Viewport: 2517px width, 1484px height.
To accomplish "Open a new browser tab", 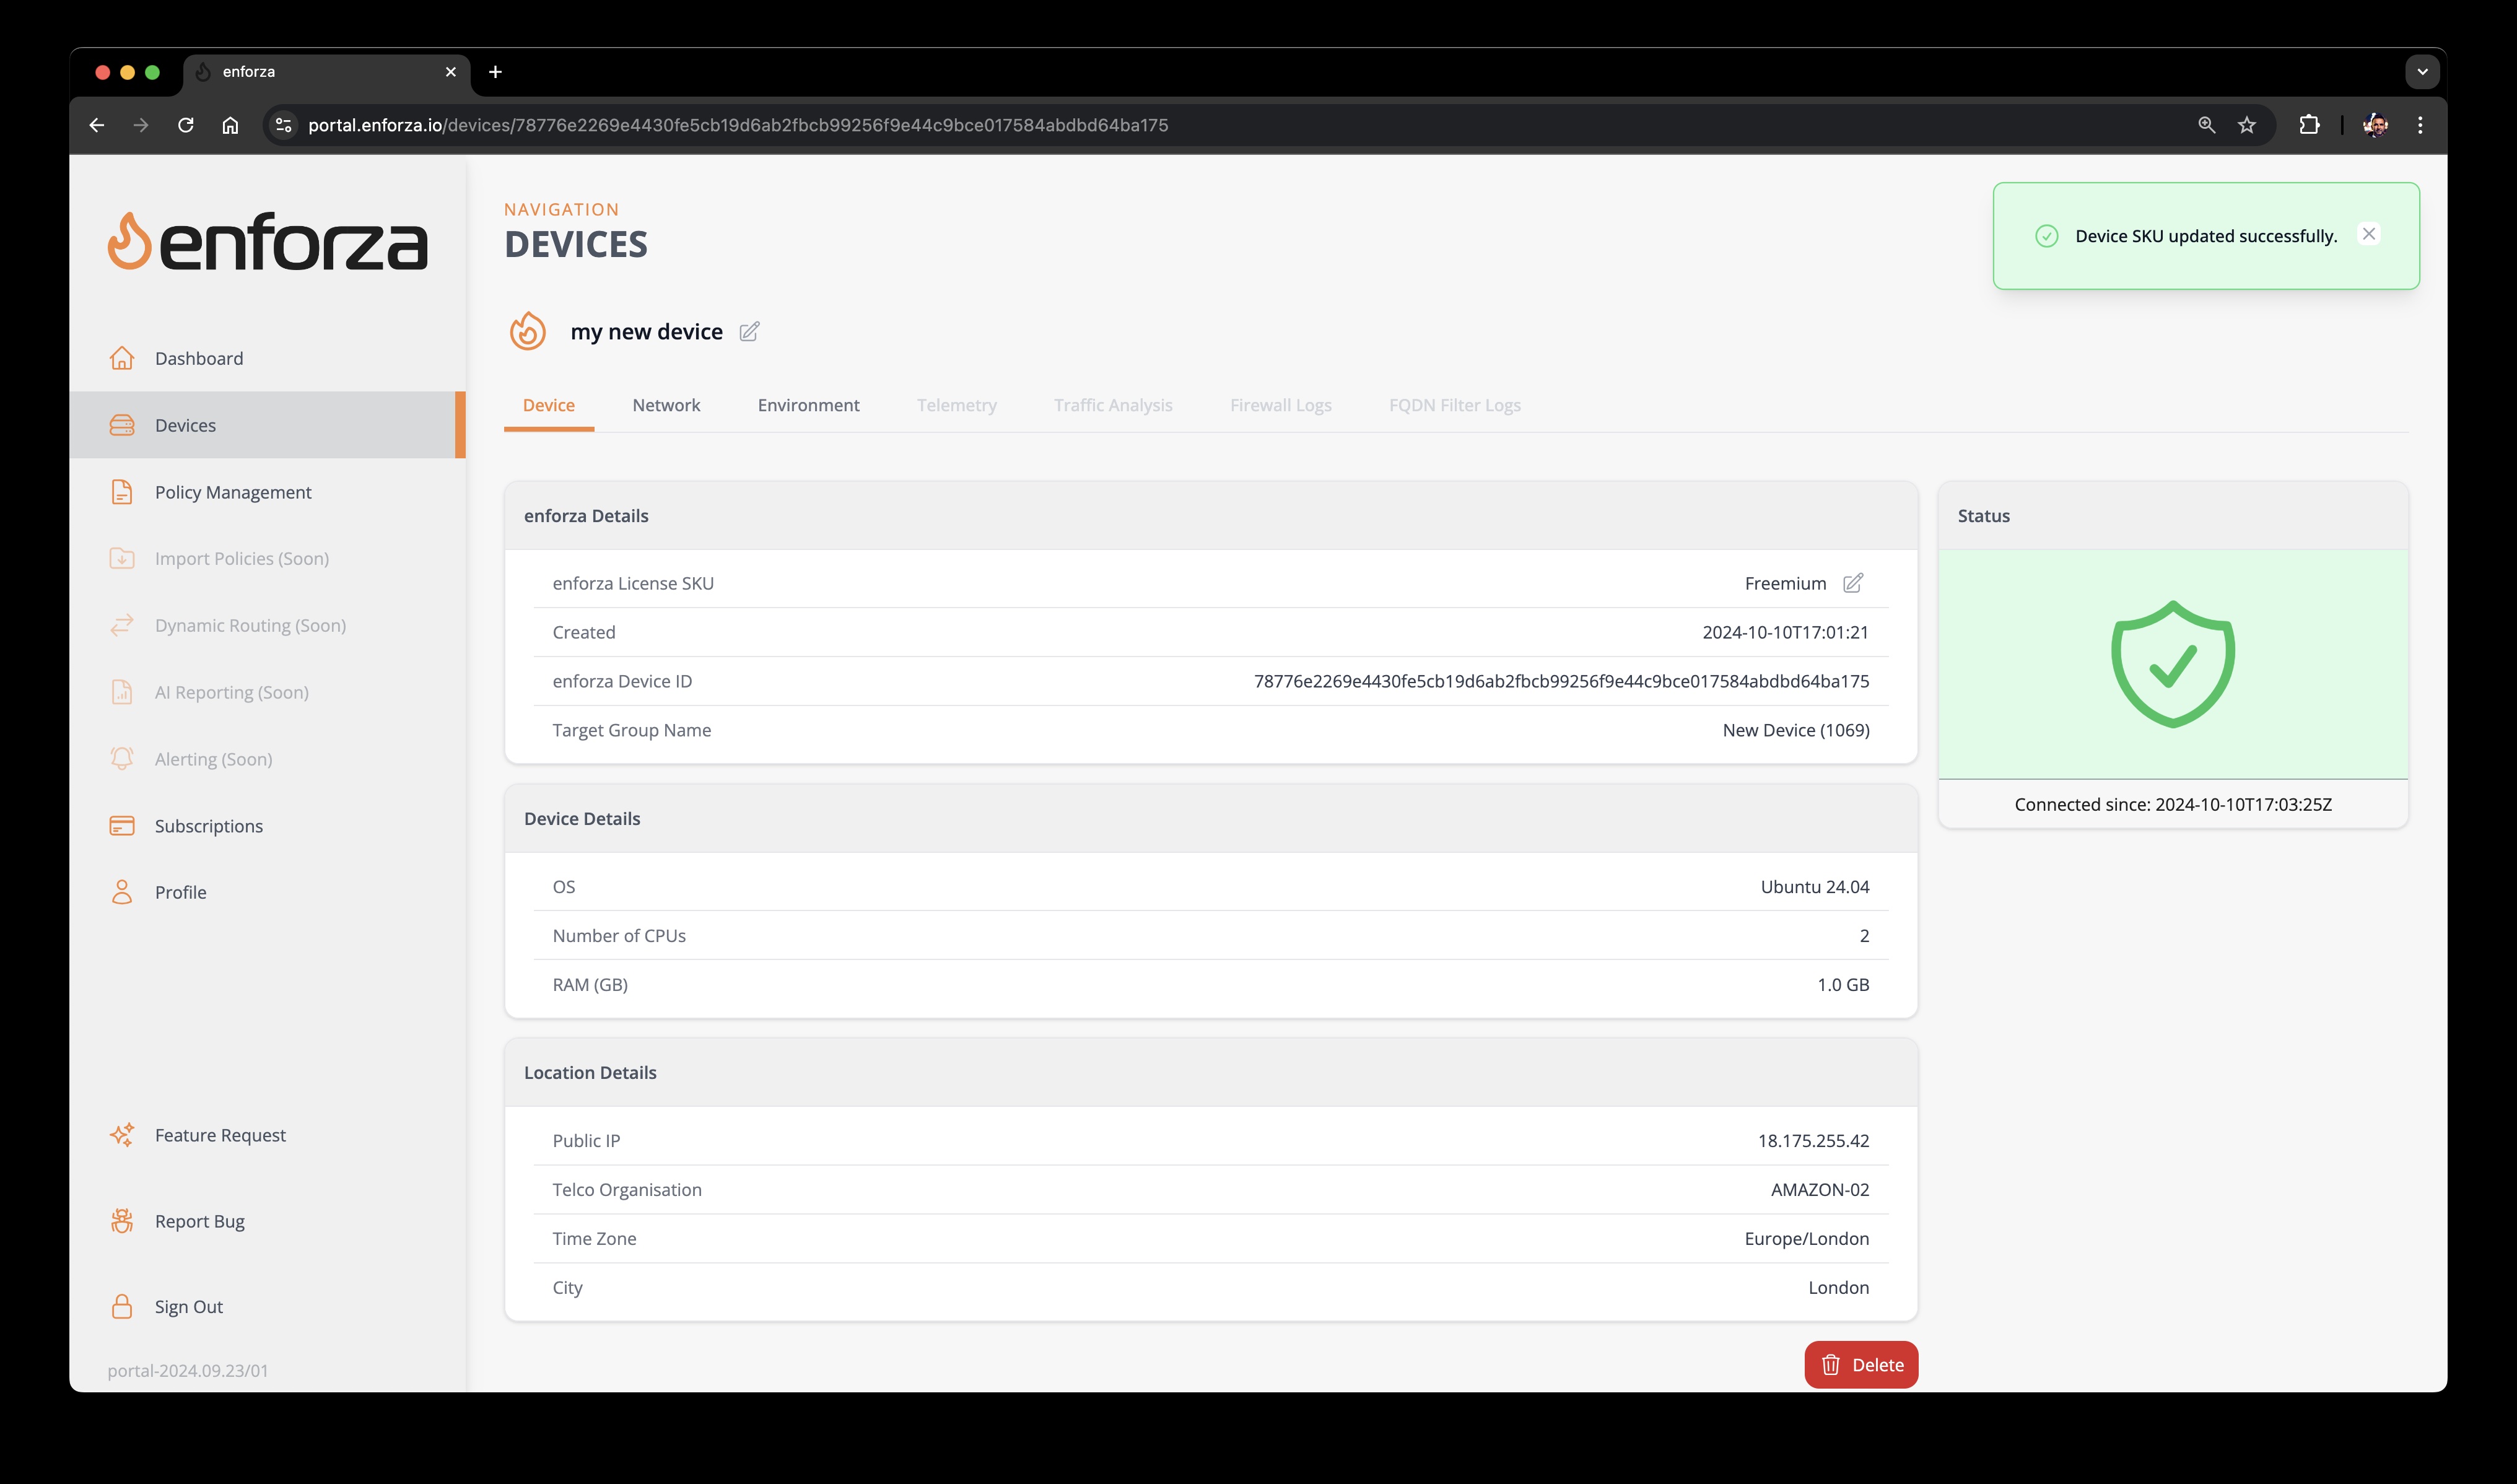I will pyautogui.click(x=495, y=72).
